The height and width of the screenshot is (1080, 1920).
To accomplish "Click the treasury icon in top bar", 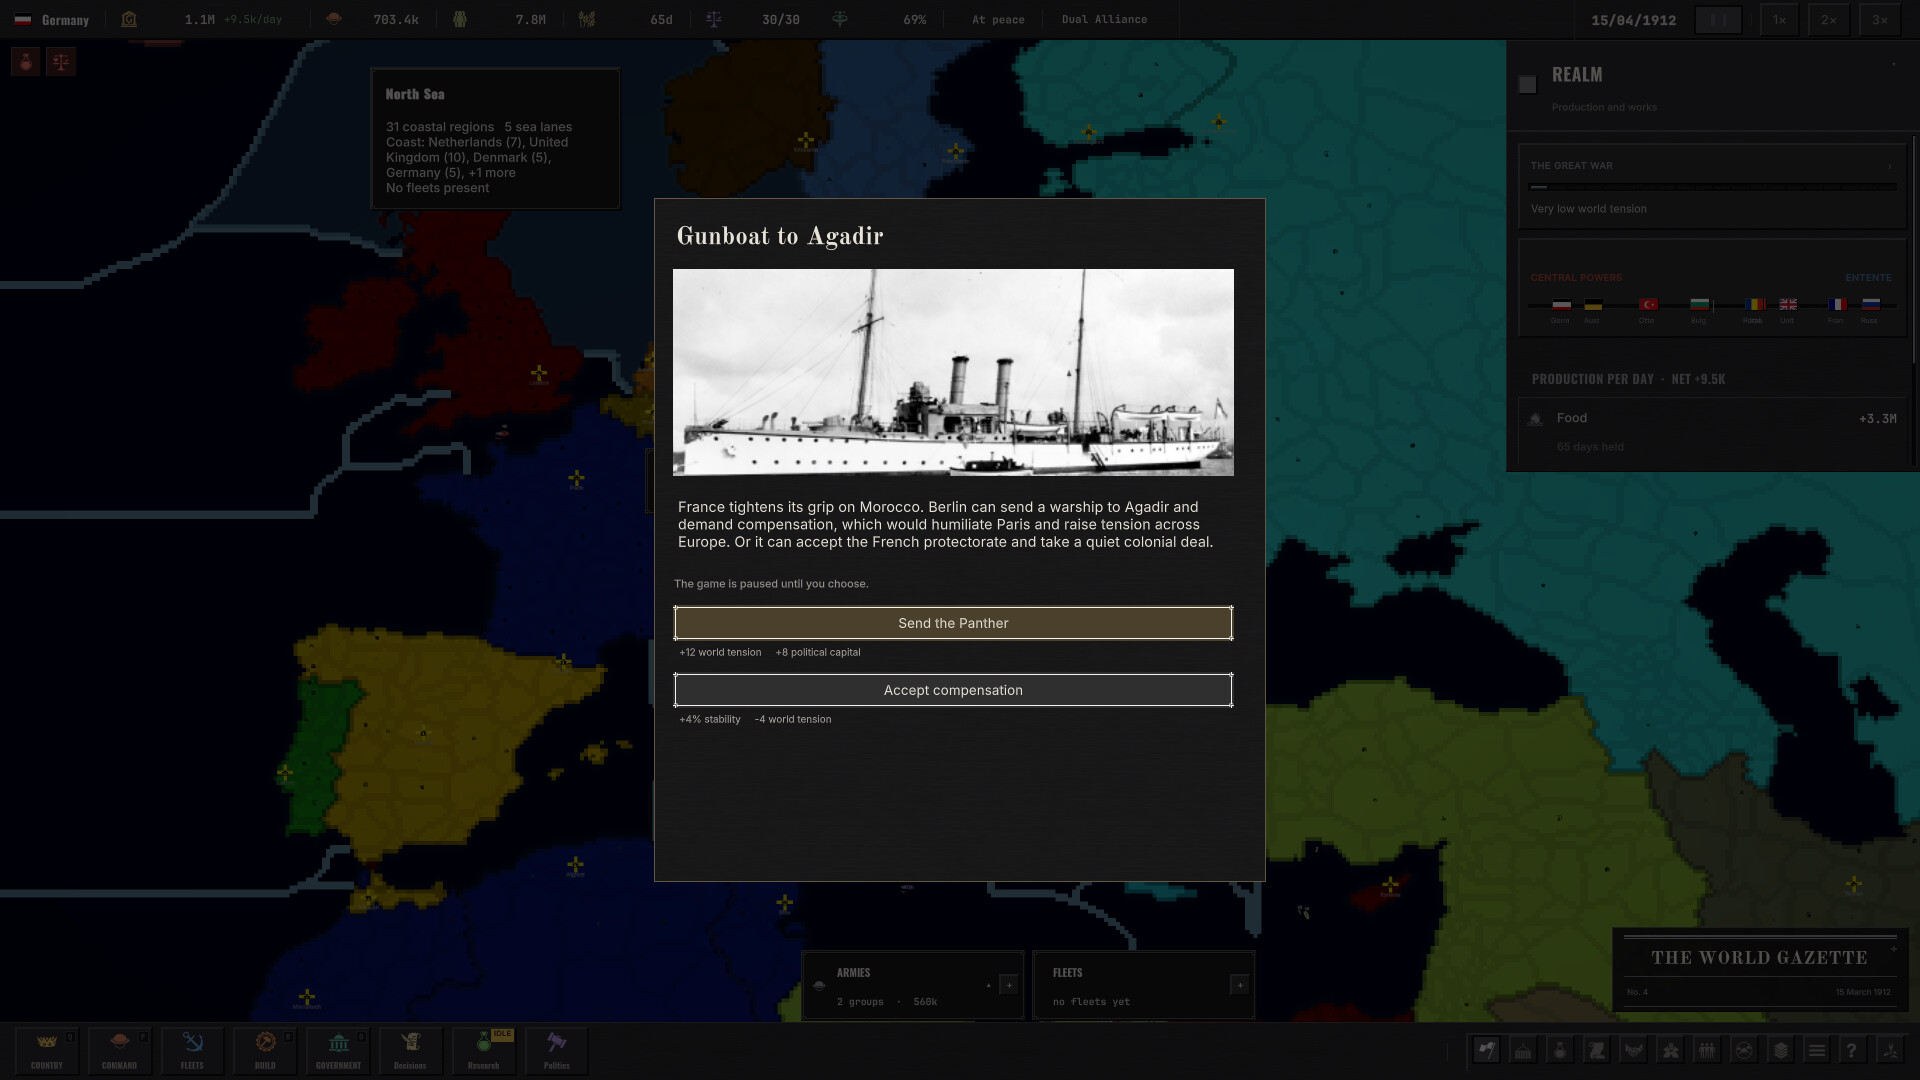I will (x=129, y=19).
